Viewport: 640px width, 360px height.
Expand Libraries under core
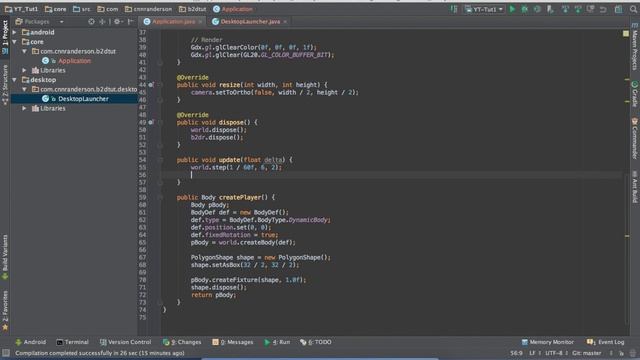24,70
